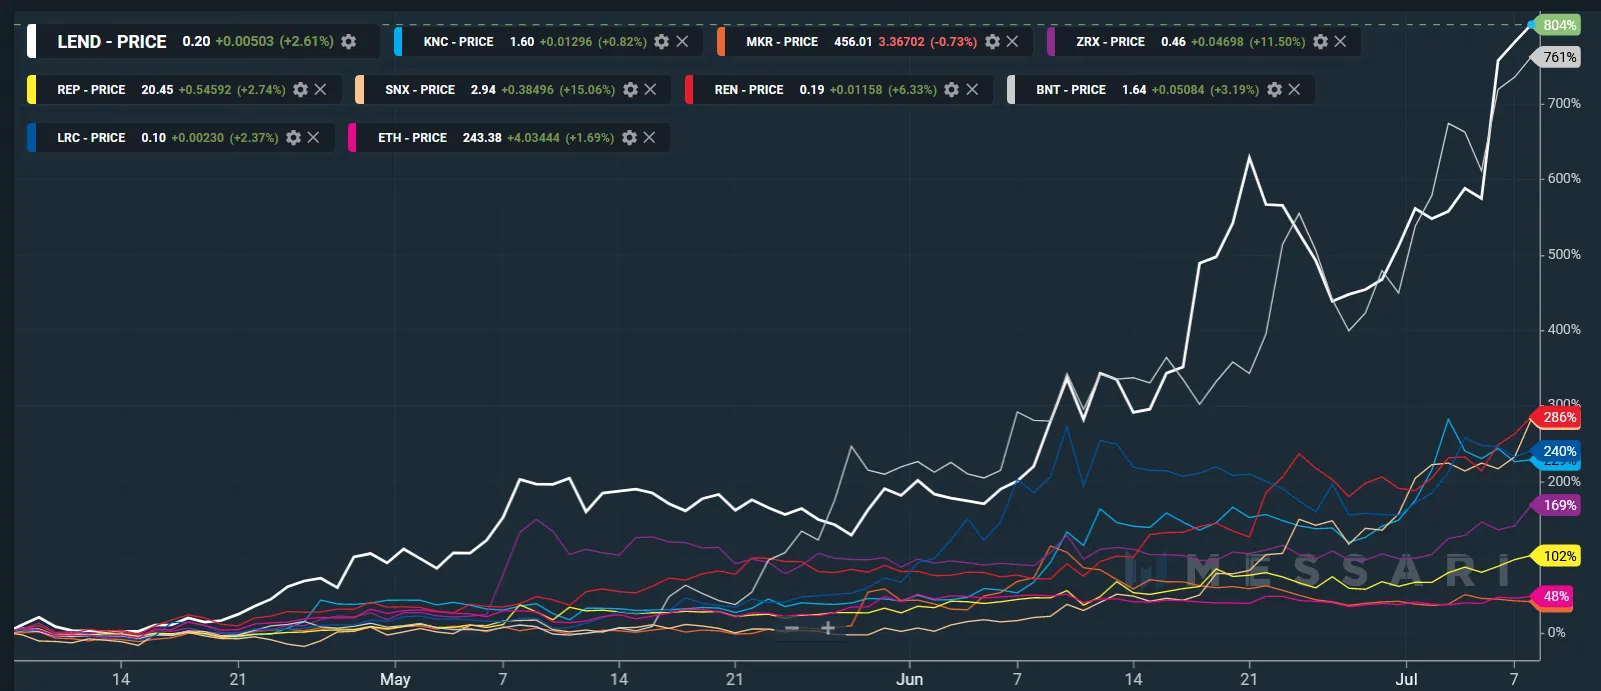Screen dimensions: 1601x691
Task: Open REP price series settings
Action: point(300,90)
